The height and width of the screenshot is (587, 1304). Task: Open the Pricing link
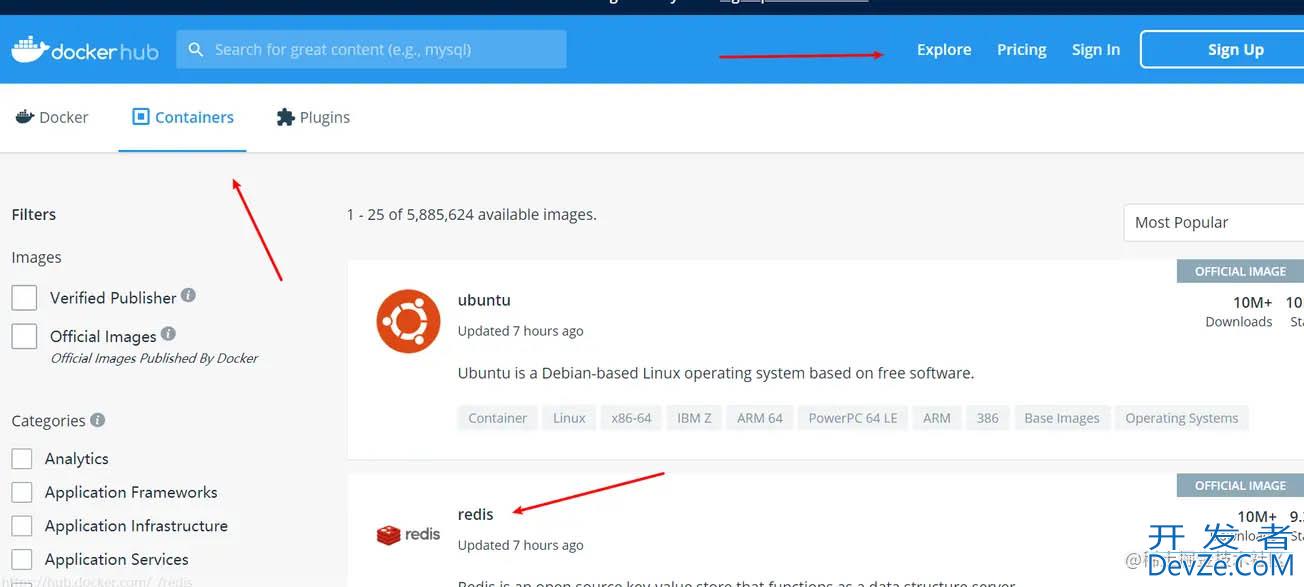(1021, 49)
